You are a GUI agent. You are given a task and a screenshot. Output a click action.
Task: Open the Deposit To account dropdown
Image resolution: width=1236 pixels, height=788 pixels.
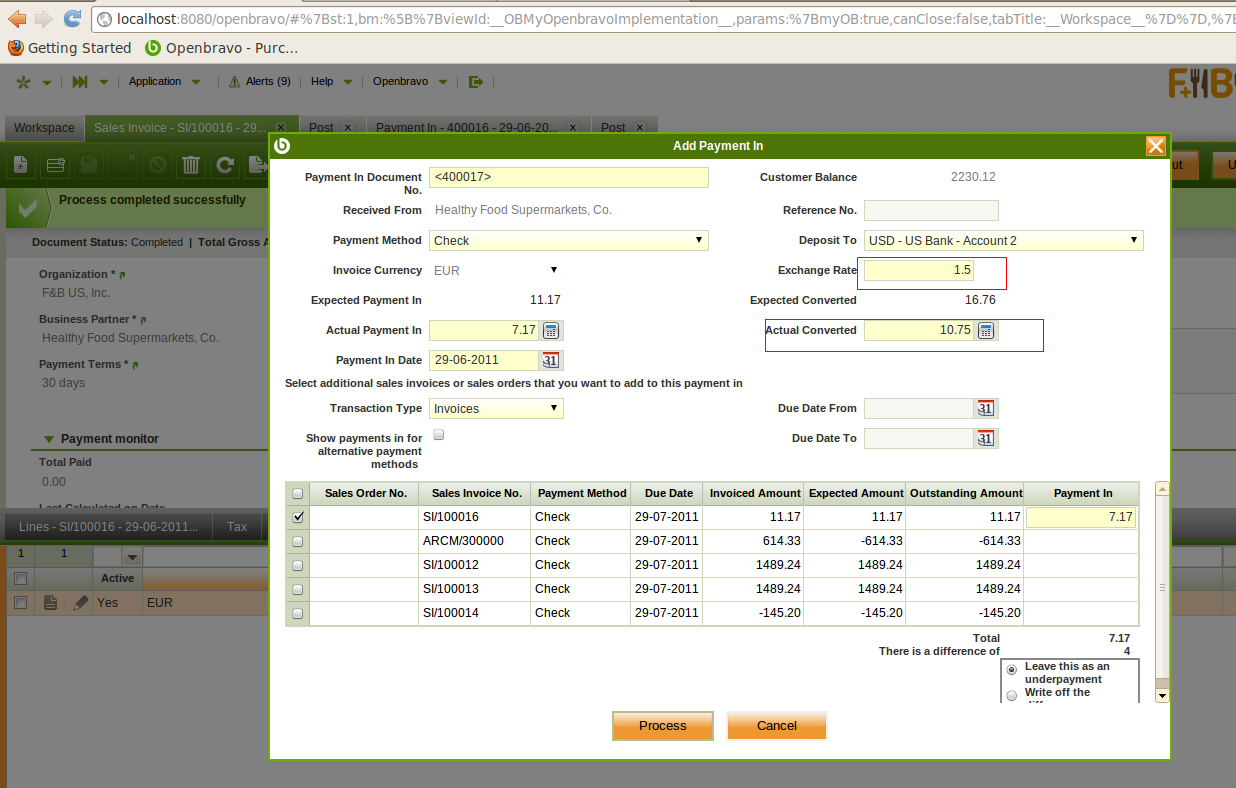1004,240
